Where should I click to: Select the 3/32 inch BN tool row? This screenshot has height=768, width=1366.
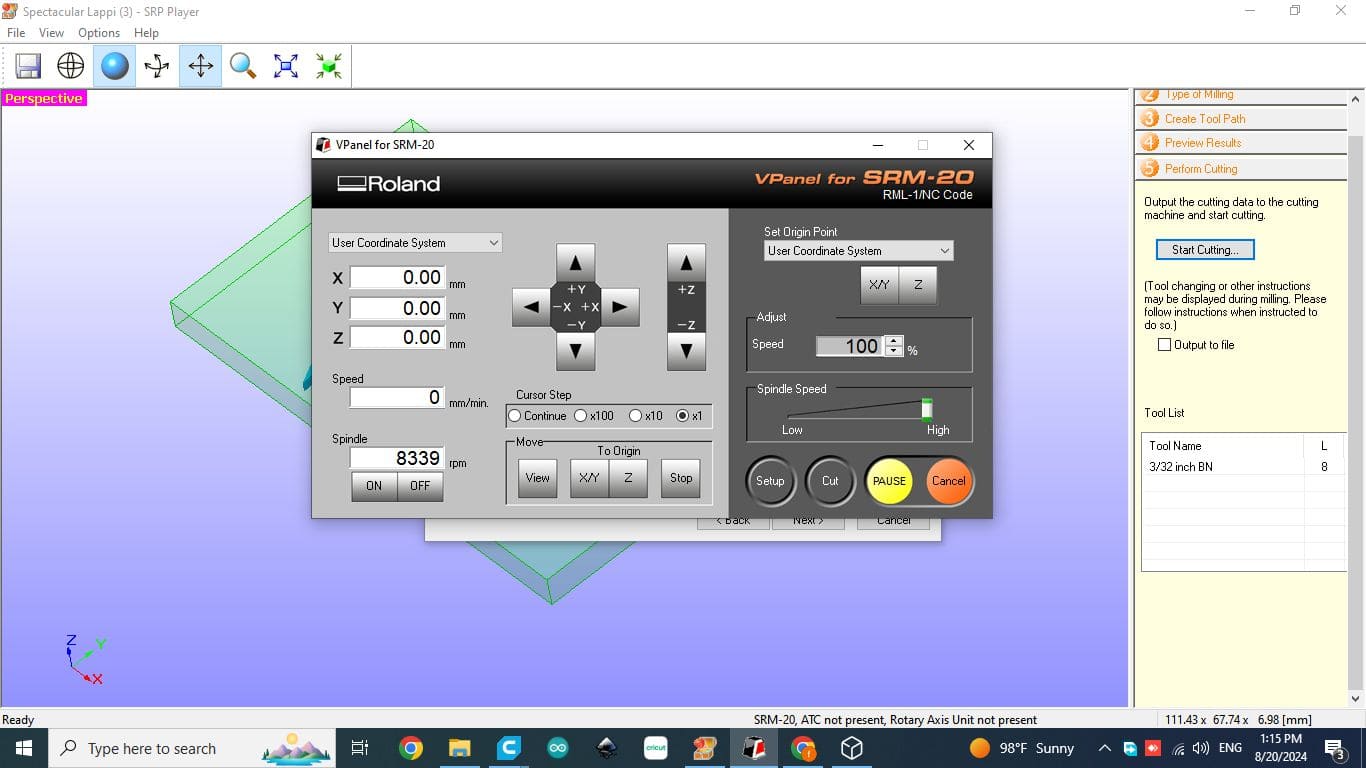(1243, 467)
